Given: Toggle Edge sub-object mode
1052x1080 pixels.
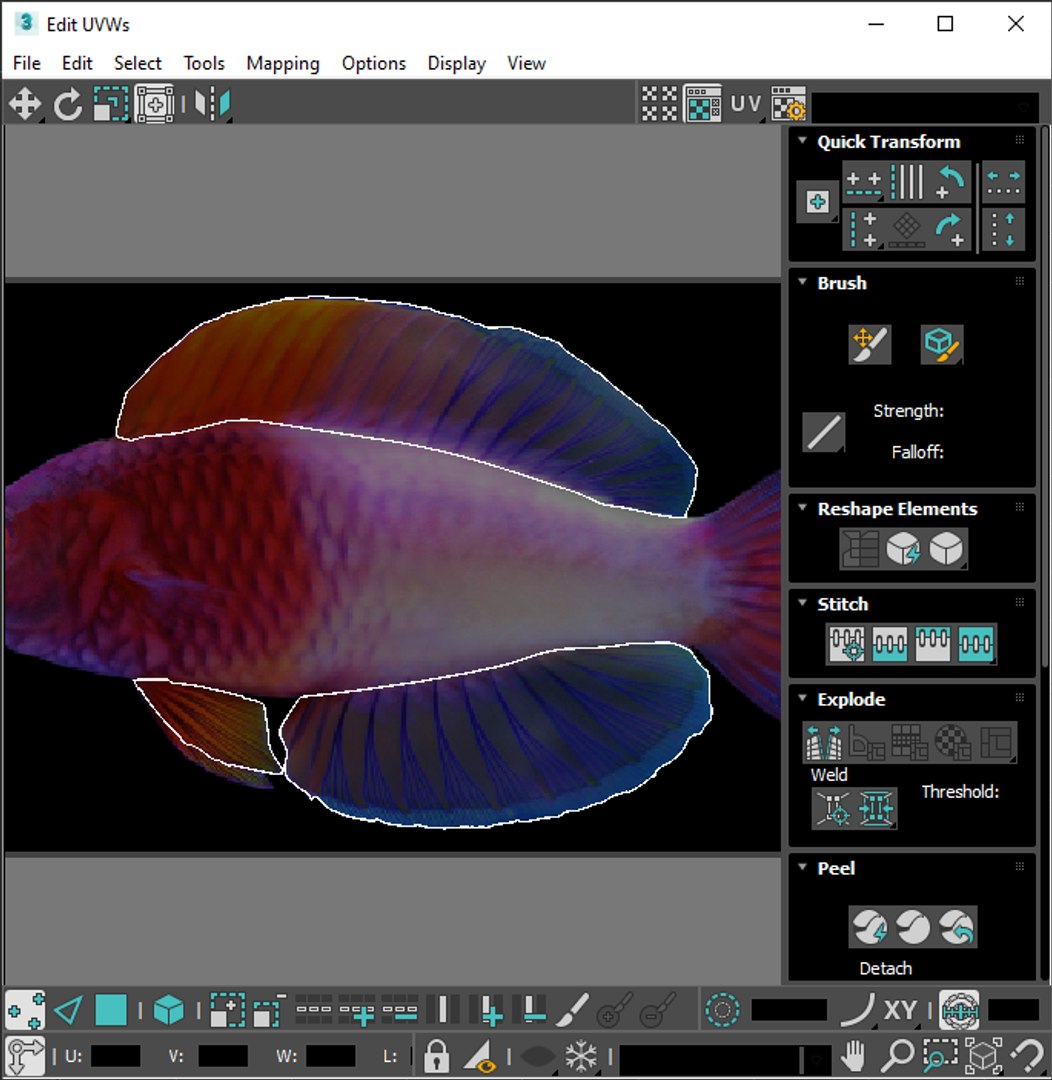Looking at the screenshot, I should pos(68,1010).
